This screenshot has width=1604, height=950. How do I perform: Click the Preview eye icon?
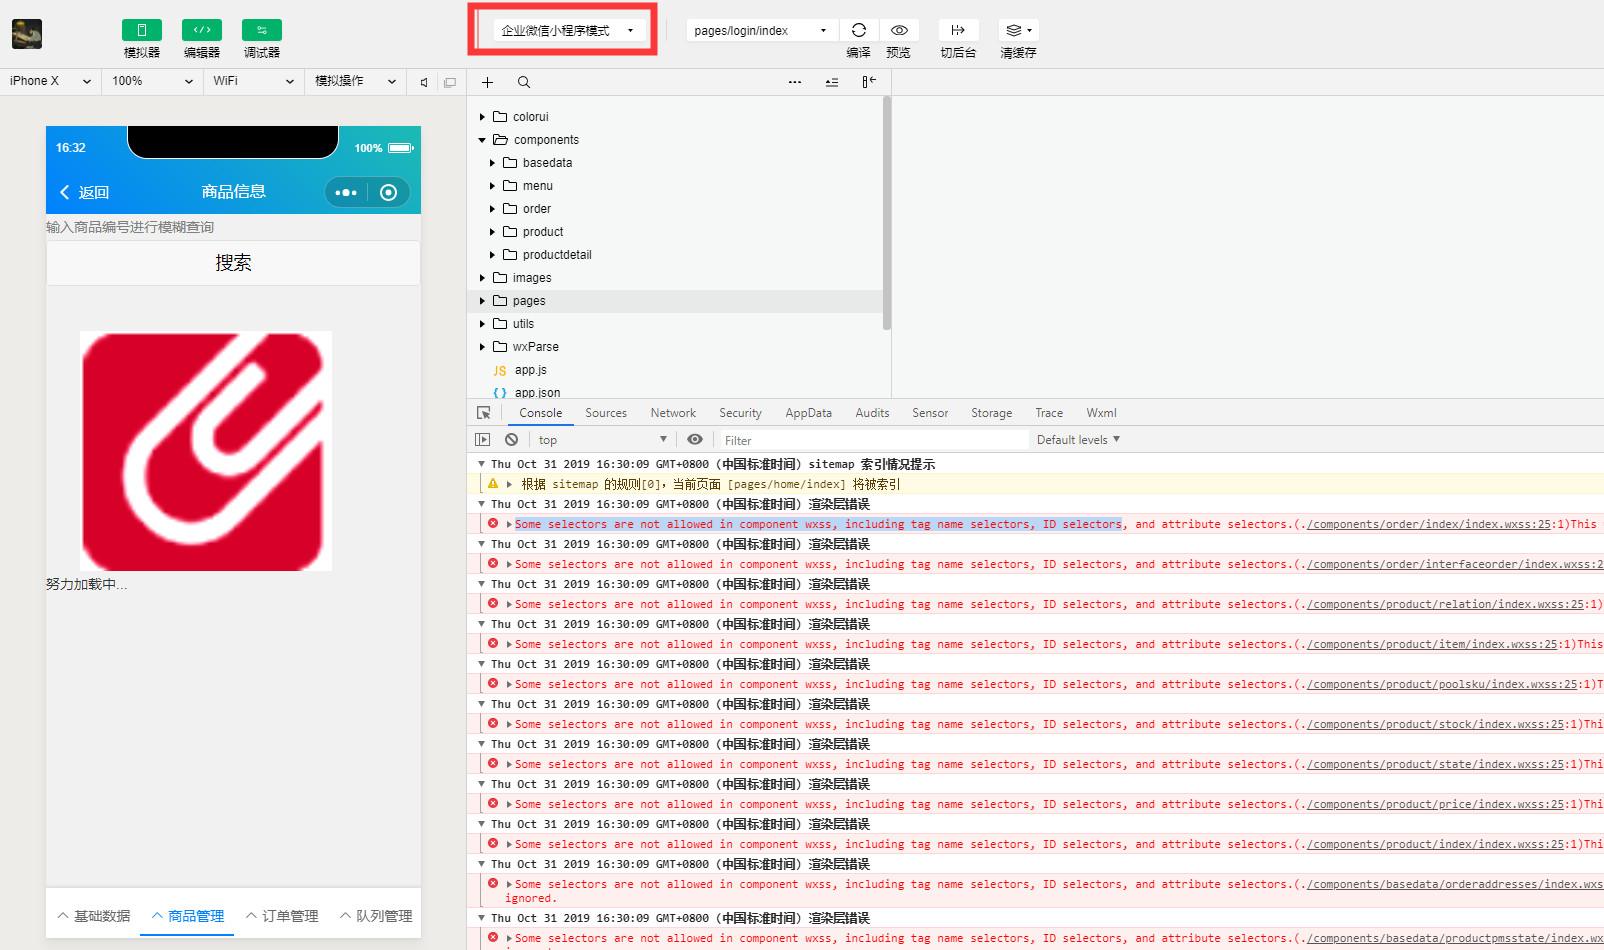pos(899,30)
